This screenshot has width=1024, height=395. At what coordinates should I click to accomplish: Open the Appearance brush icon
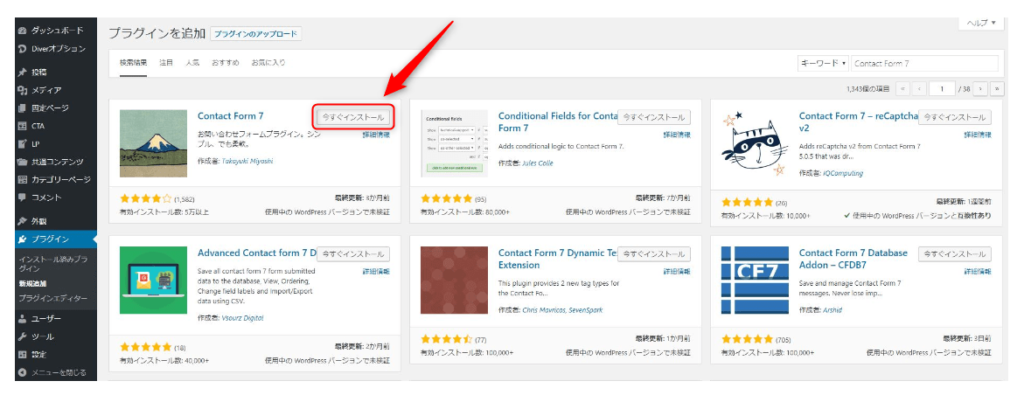point(23,221)
